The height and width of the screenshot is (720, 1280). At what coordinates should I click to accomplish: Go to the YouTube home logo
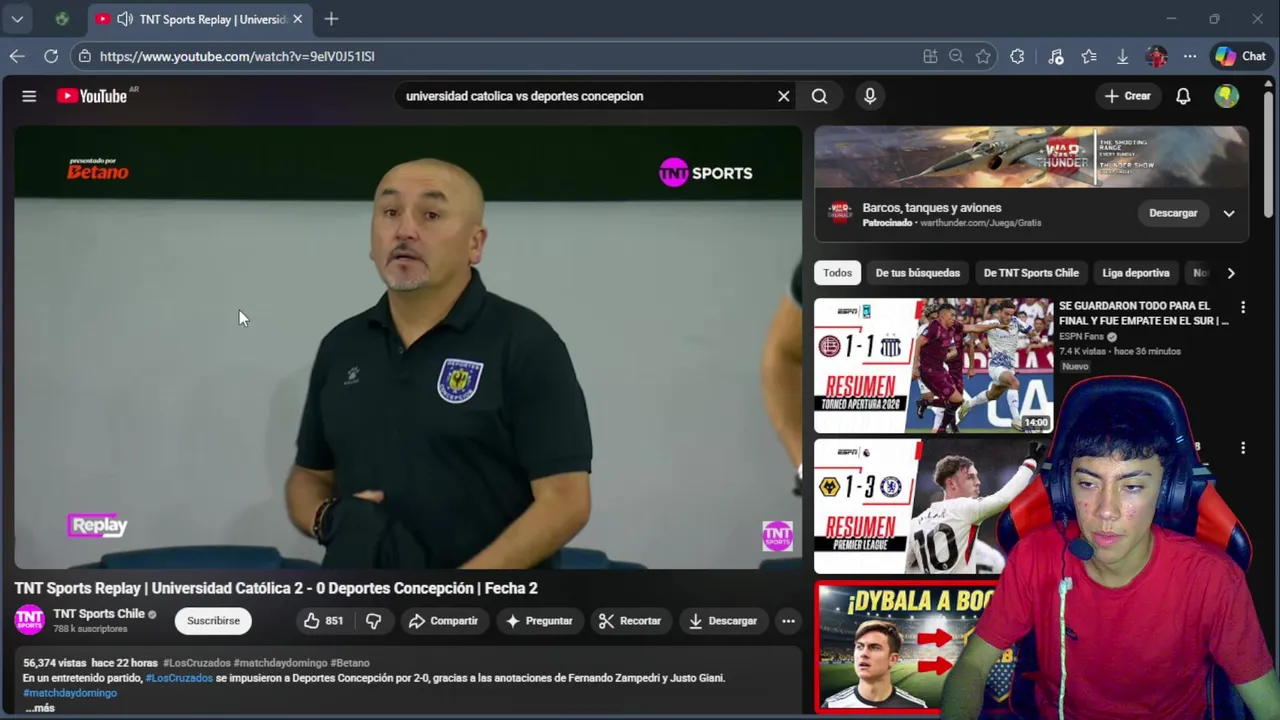[91, 96]
